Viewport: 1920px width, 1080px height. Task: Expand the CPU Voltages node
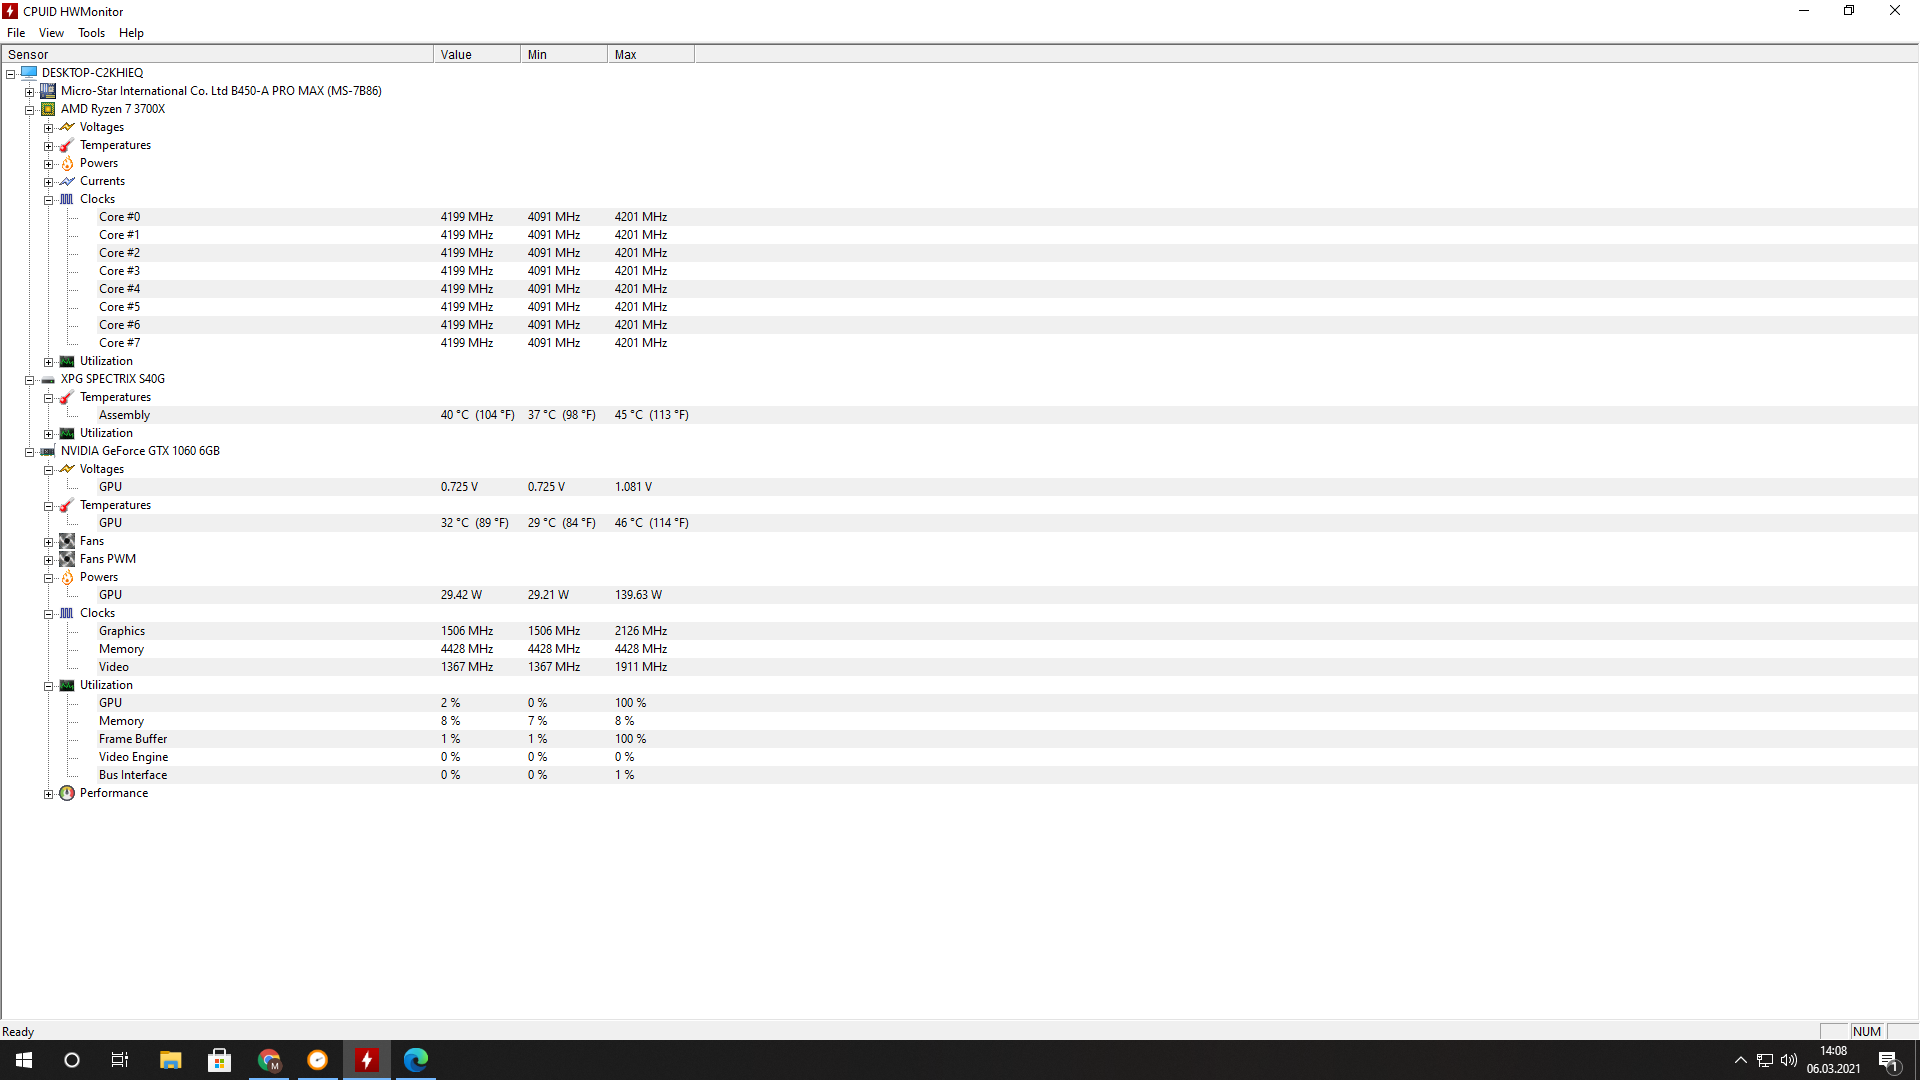point(48,128)
